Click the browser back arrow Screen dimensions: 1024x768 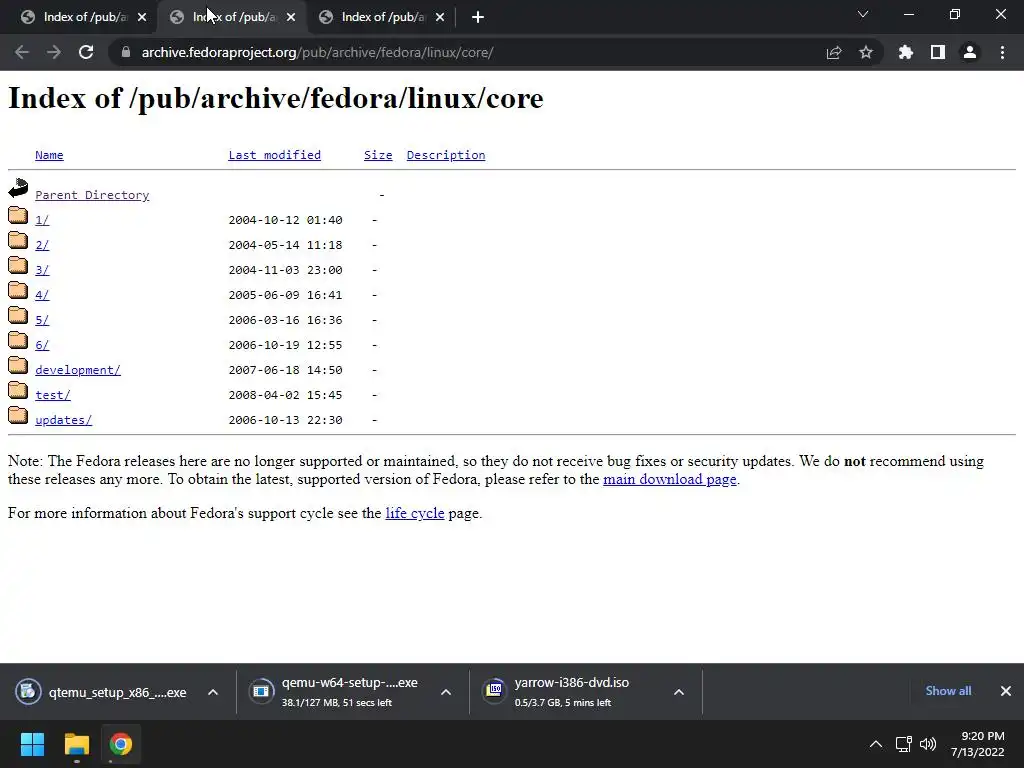pyautogui.click(x=22, y=52)
